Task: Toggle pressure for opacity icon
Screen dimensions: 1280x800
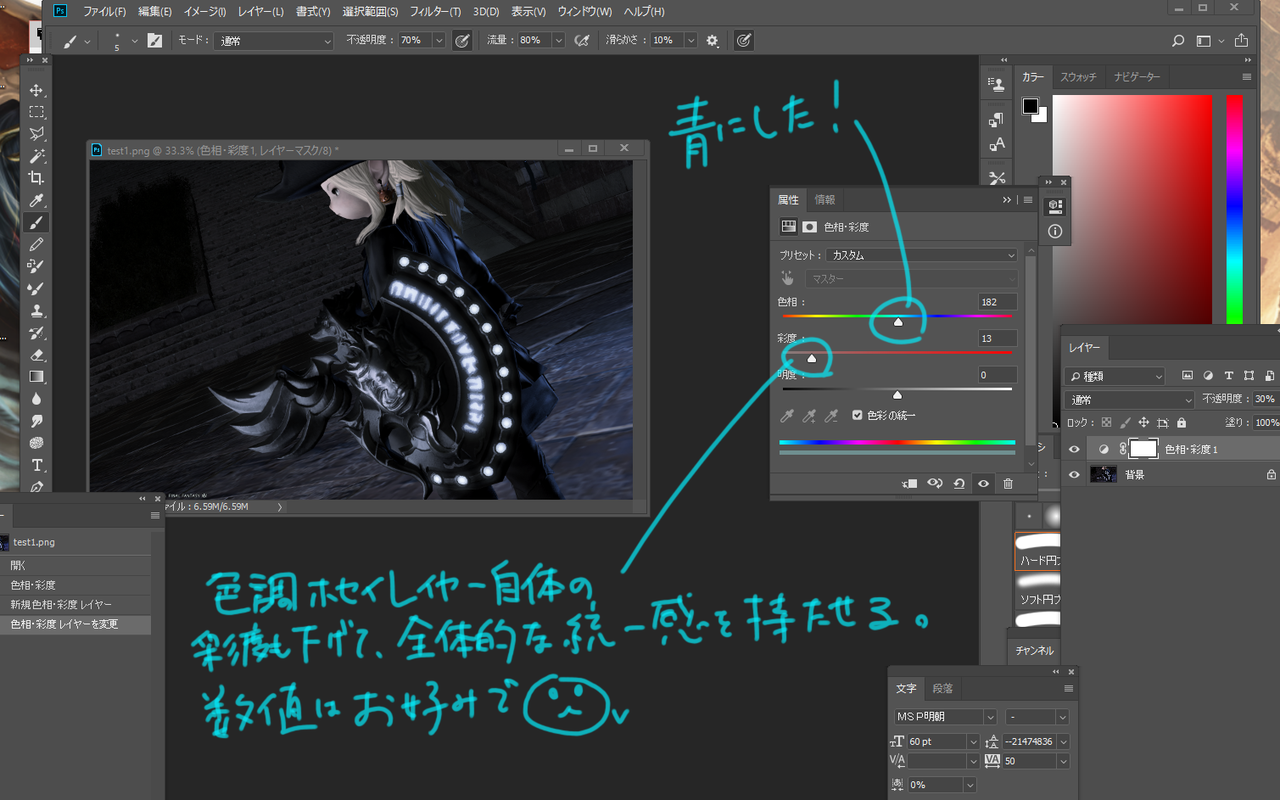Action: [462, 41]
